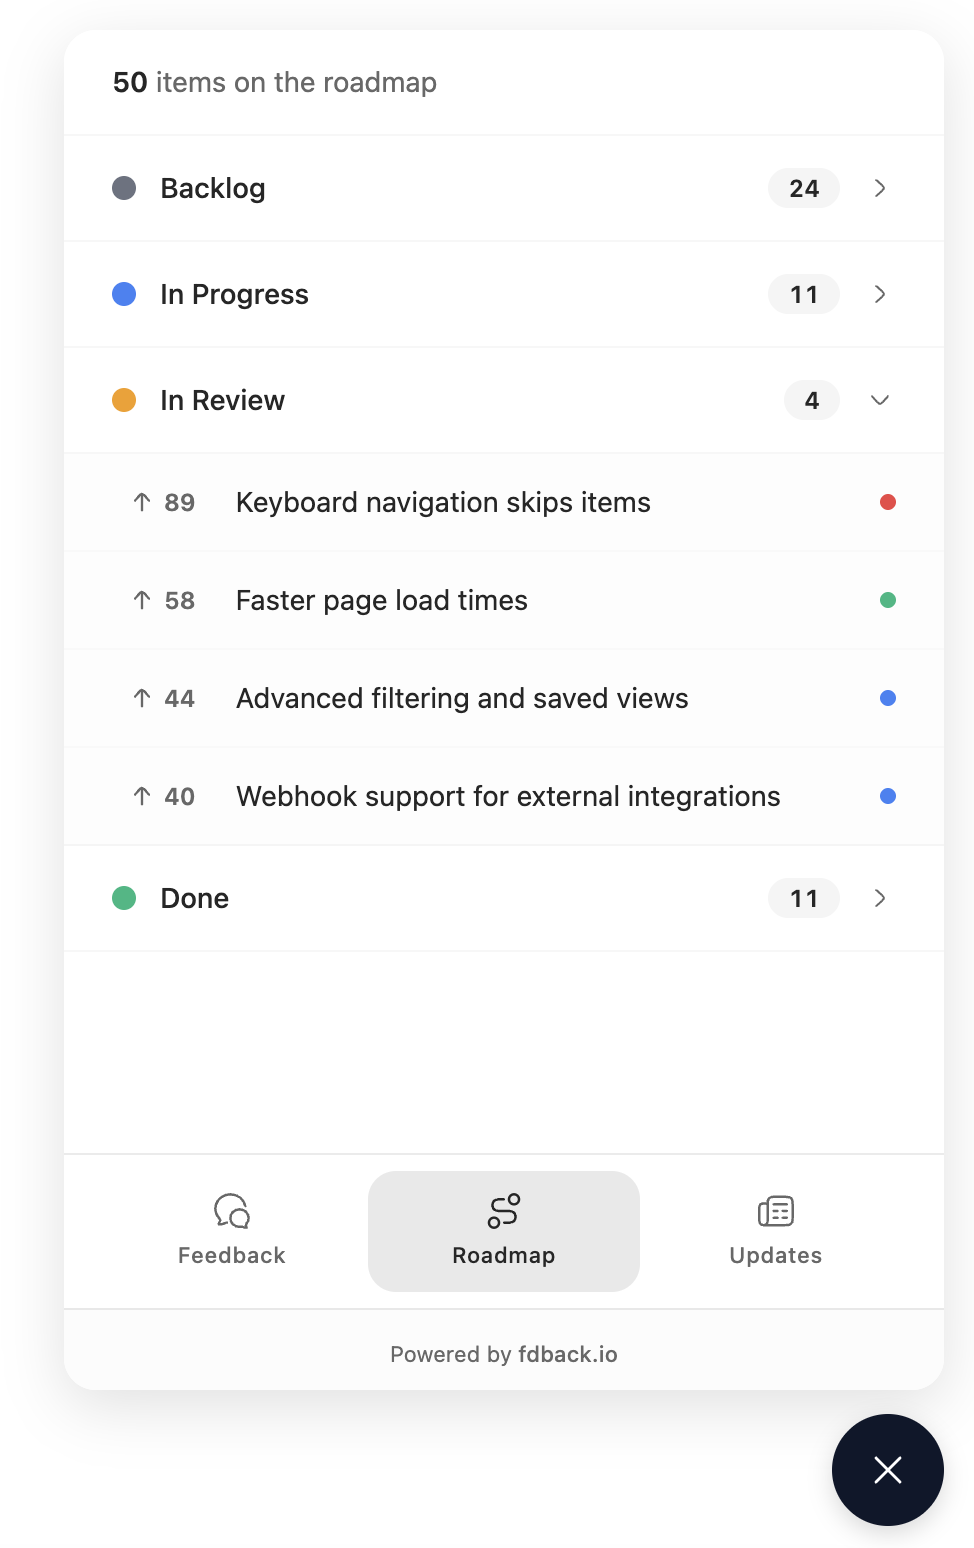Click the Feedback chat bubble icon

click(x=232, y=1211)
